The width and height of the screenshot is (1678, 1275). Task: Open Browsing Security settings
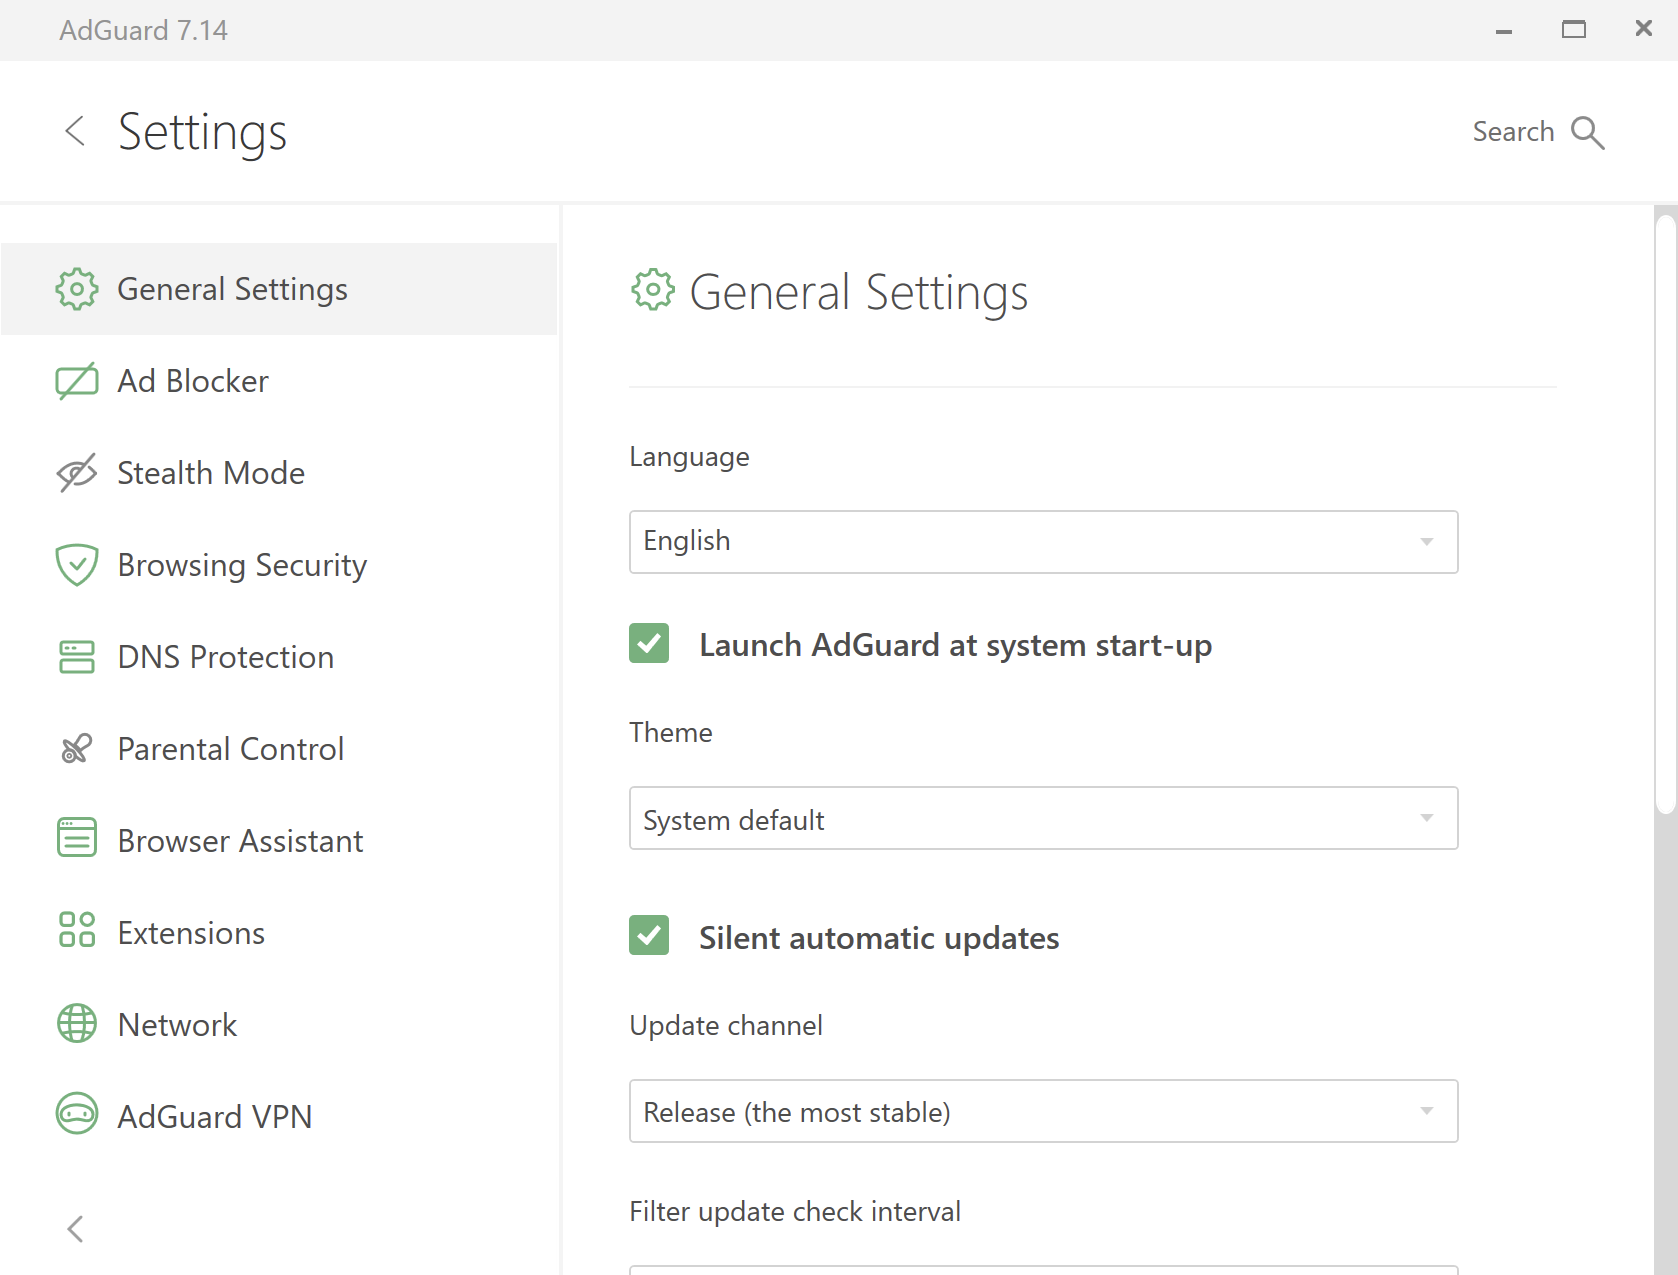pyautogui.click(x=279, y=565)
